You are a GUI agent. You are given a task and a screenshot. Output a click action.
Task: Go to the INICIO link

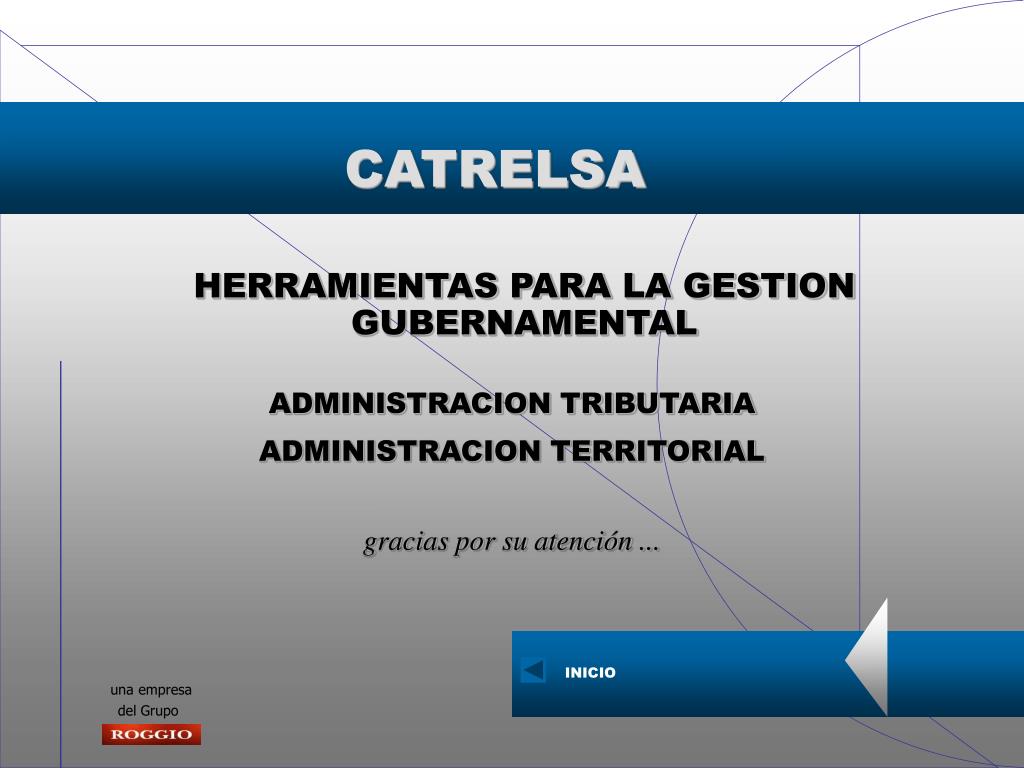point(590,673)
